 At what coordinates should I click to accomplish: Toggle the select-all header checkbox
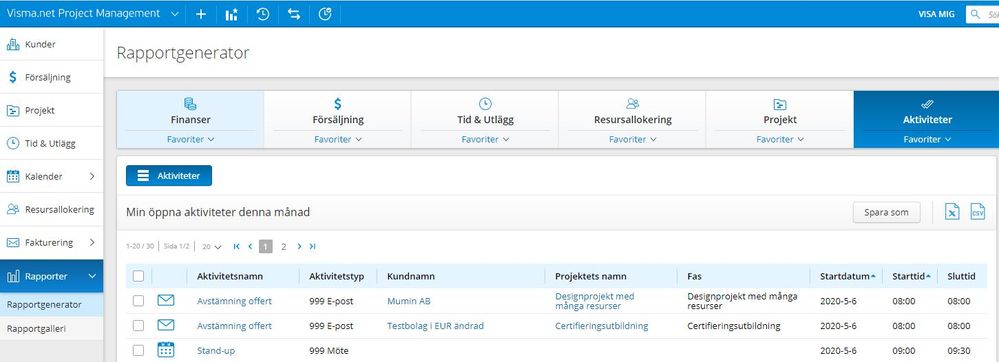pos(138,276)
